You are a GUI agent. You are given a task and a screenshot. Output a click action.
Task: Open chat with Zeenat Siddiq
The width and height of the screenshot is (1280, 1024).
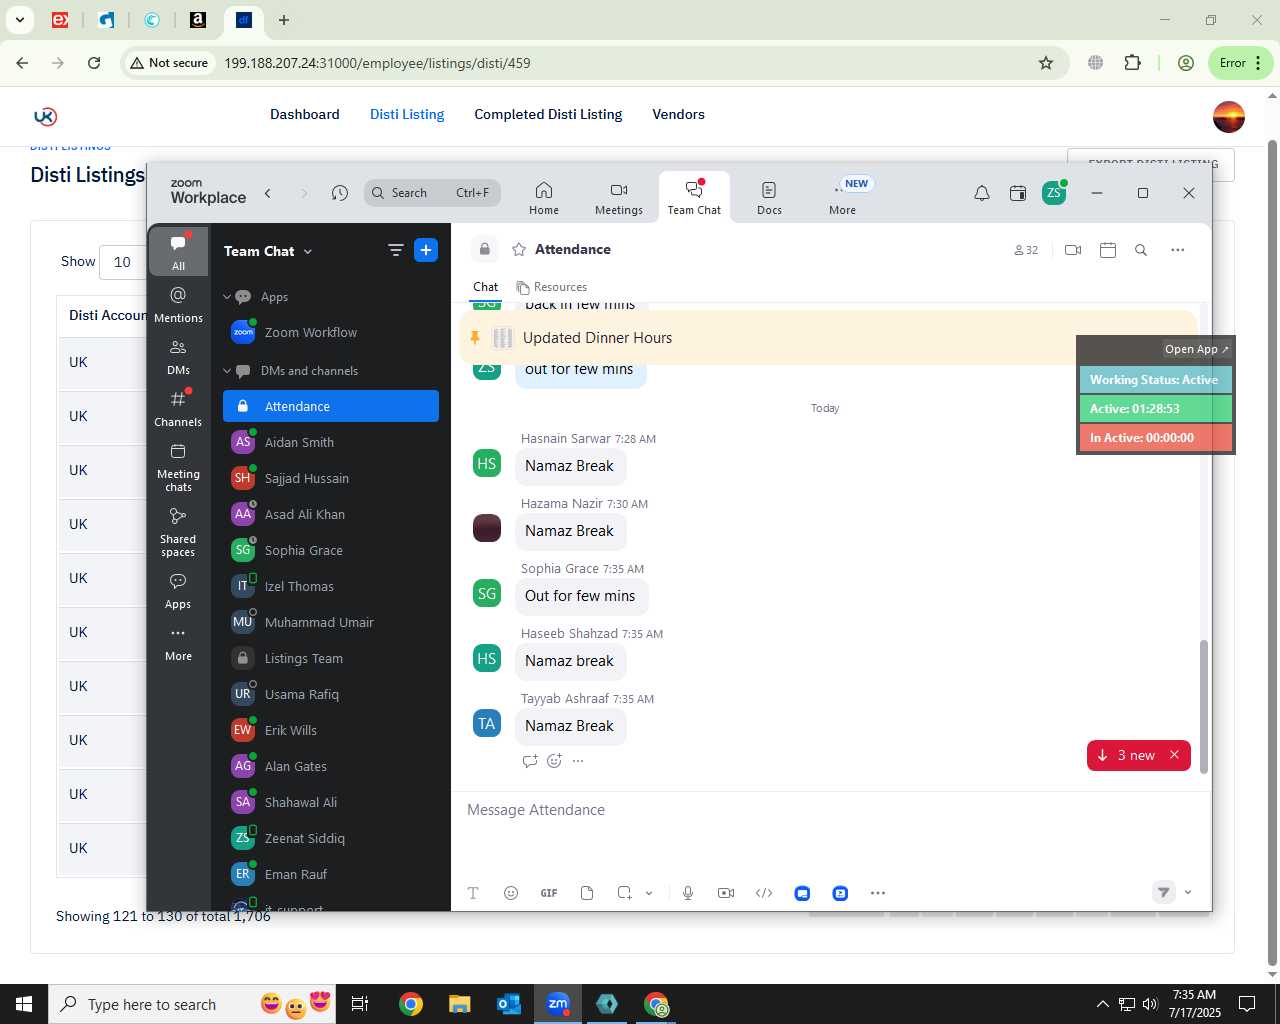(331, 838)
